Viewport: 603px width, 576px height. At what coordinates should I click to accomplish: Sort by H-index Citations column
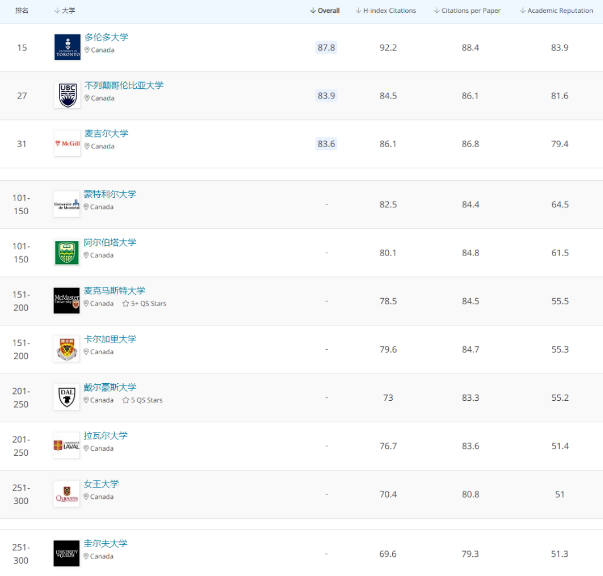click(386, 11)
